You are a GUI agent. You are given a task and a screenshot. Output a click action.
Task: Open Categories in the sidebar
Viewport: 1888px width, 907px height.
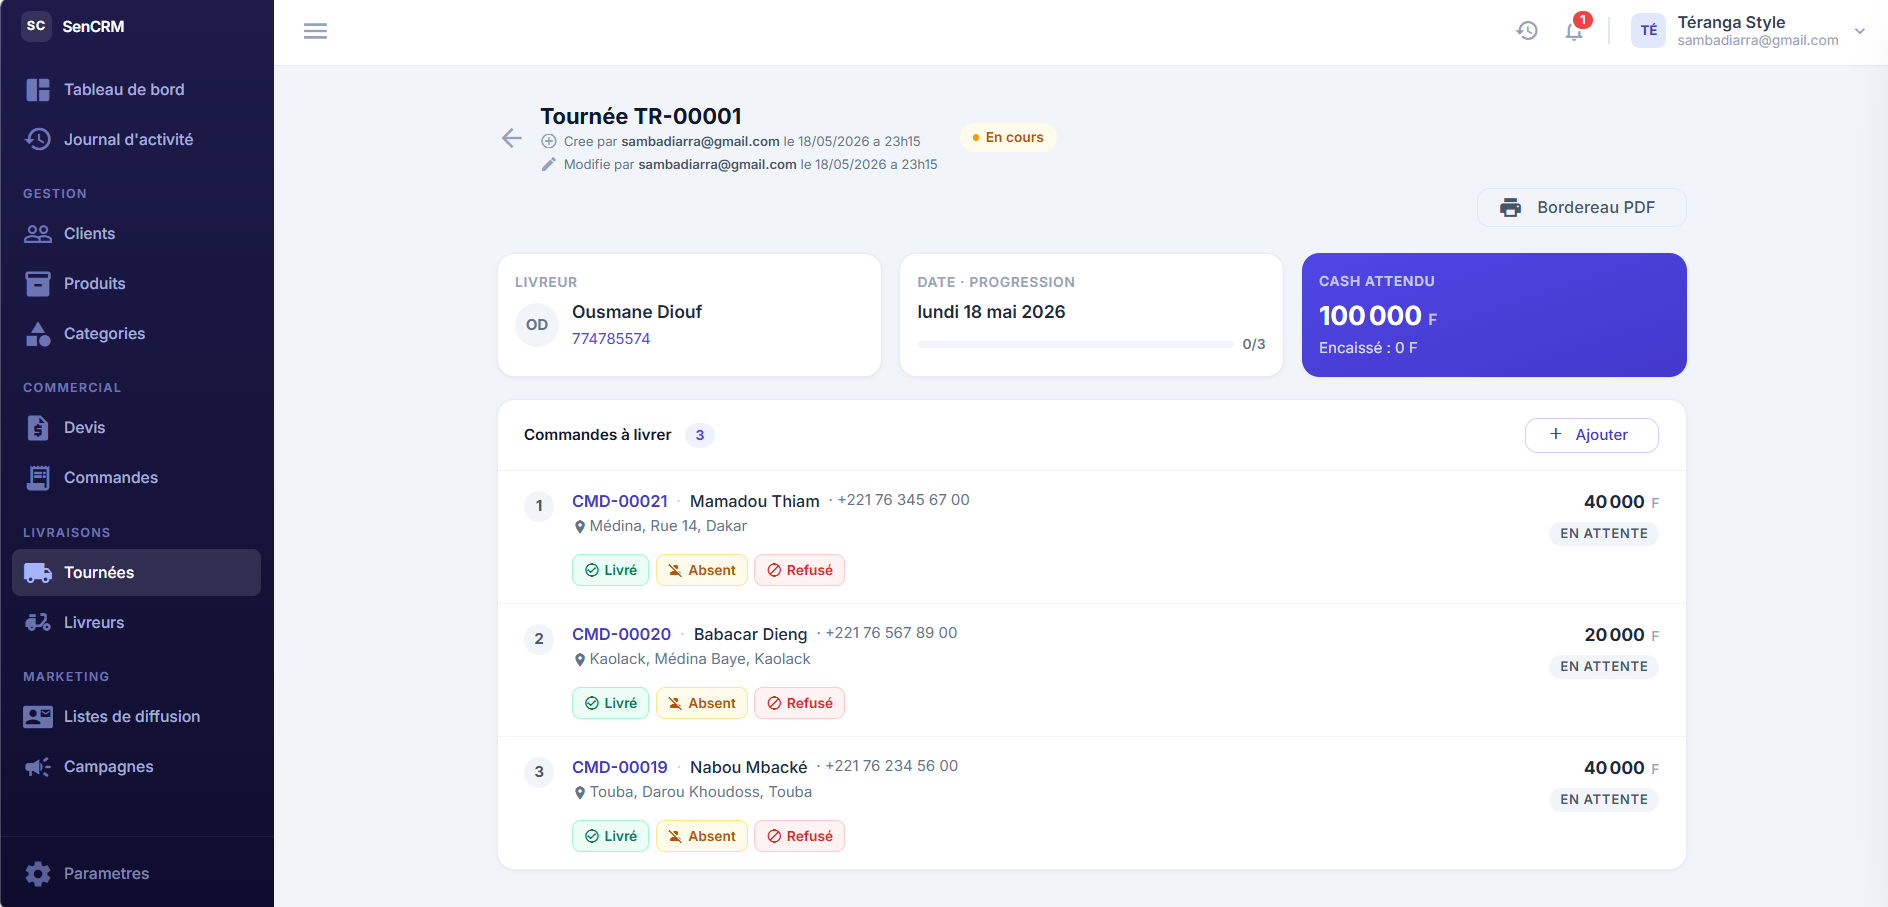point(136,334)
